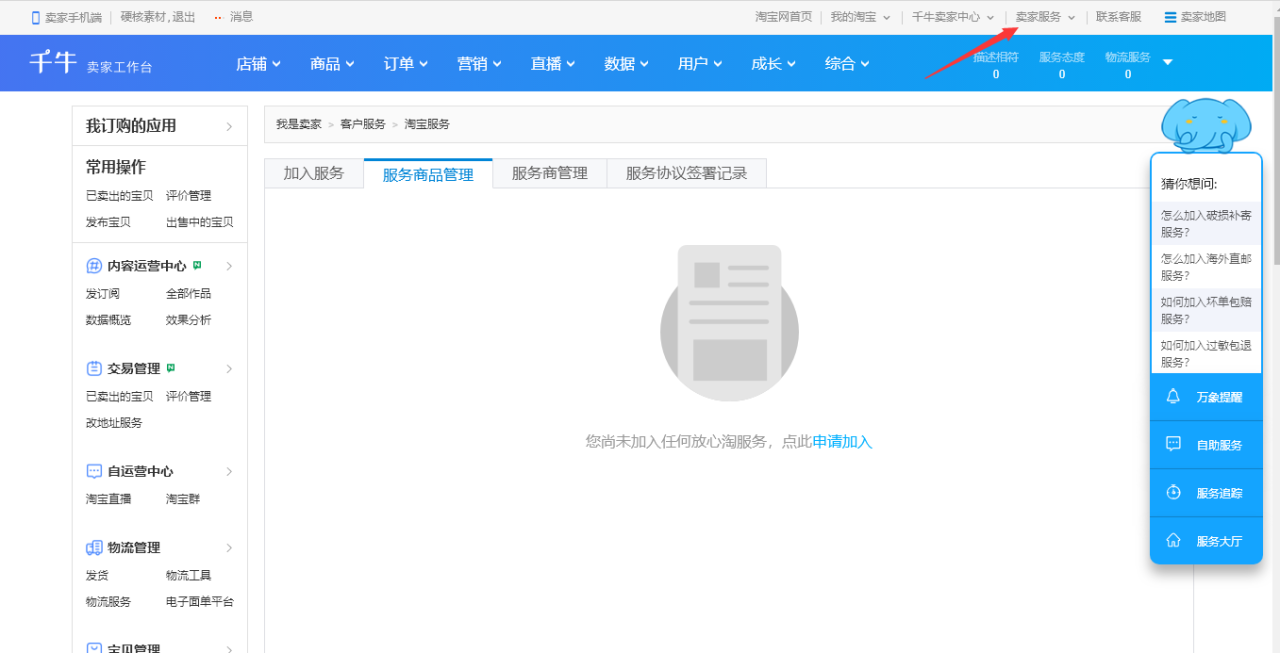Viewport: 1280px width, 653px height.
Task: Open 出售中的宝贝 link
Action: point(200,222)
